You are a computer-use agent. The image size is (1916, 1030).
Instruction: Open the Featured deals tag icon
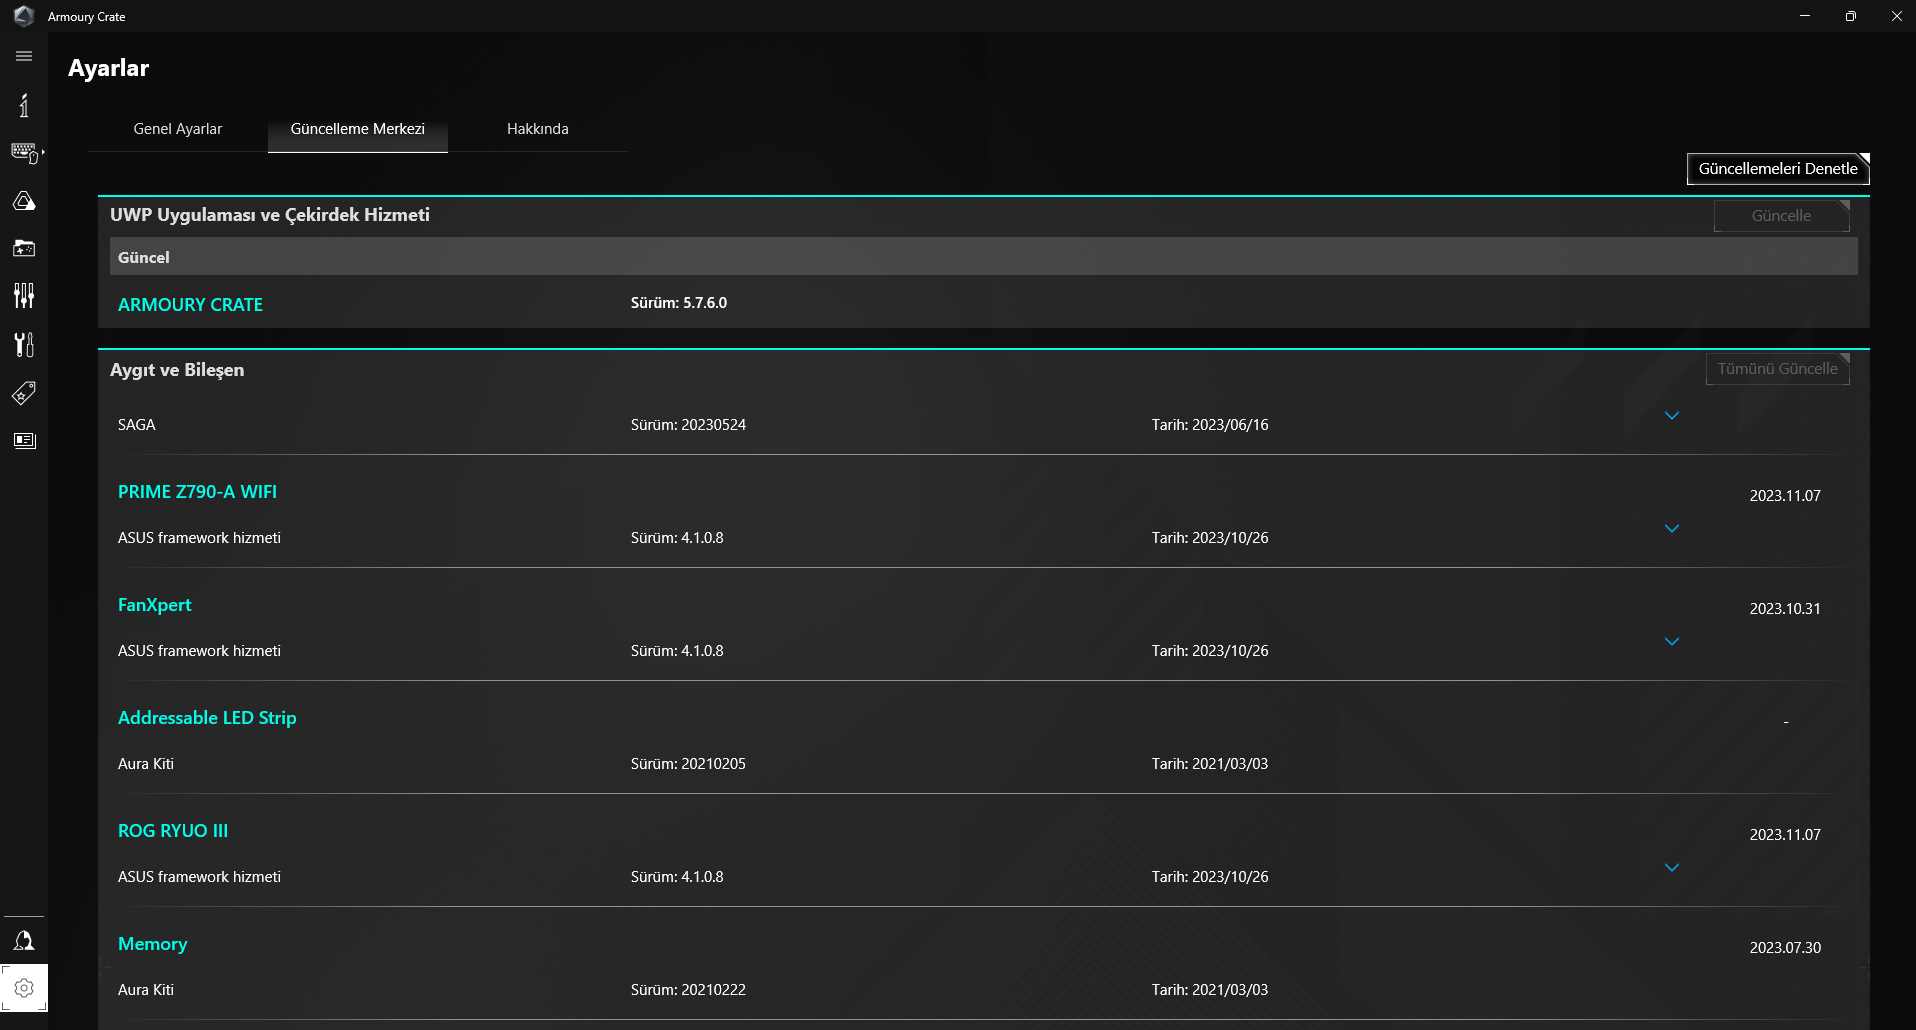click(24, 392)
